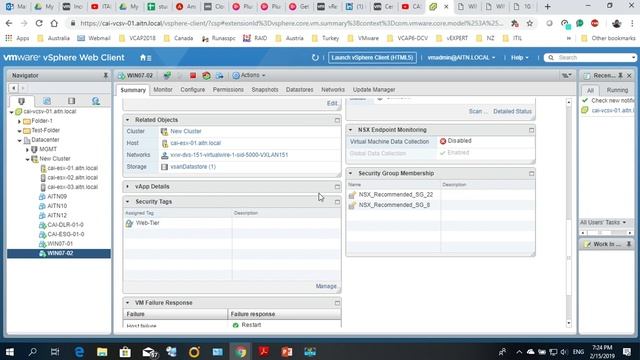640x360 pixels.
Task: Launch the VM console icon
Action: [x=167, y=76]
